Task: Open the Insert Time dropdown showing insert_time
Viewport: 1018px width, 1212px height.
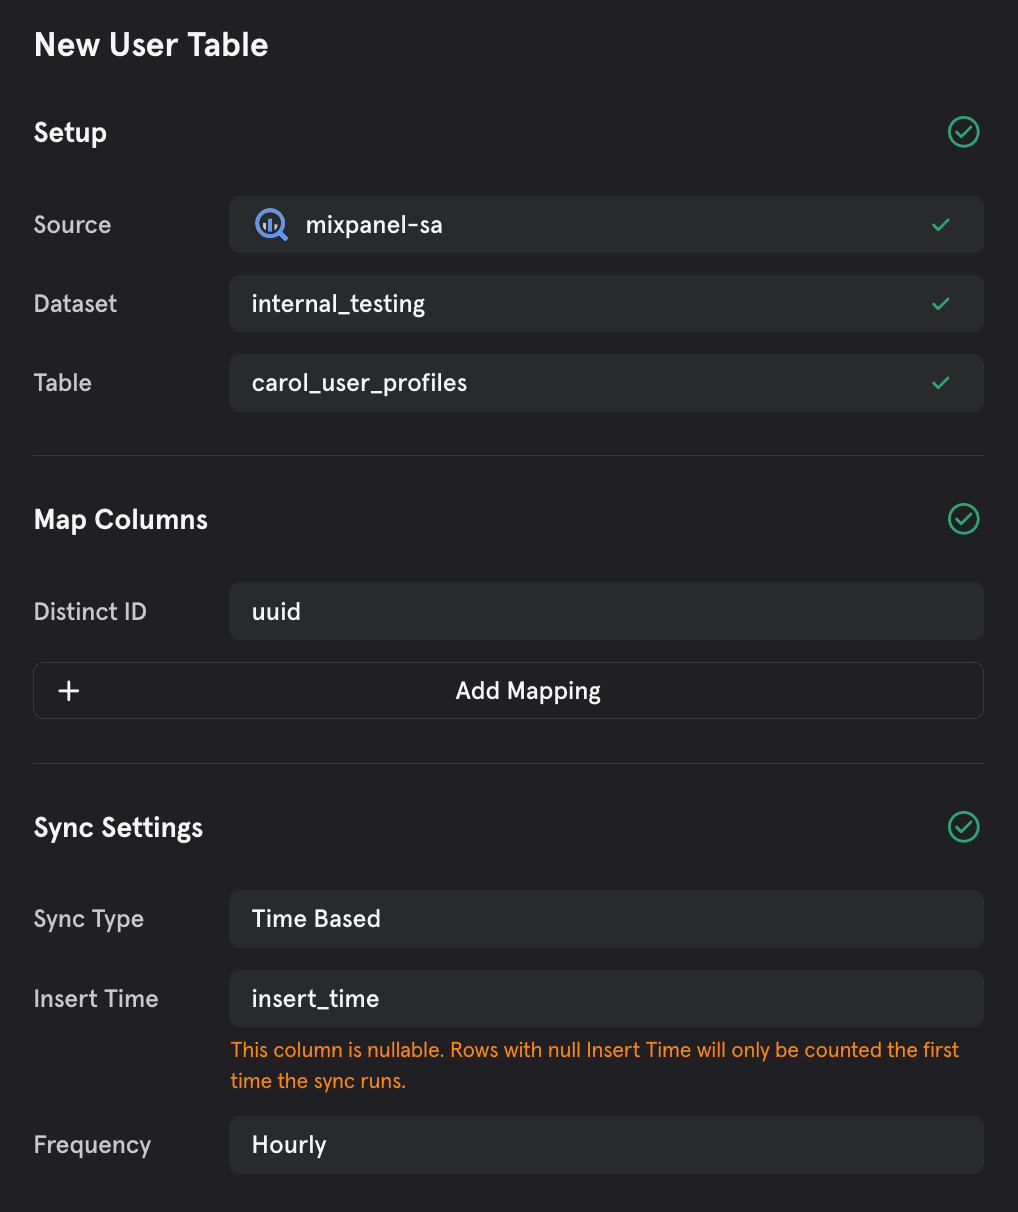Action: (605, 998)
